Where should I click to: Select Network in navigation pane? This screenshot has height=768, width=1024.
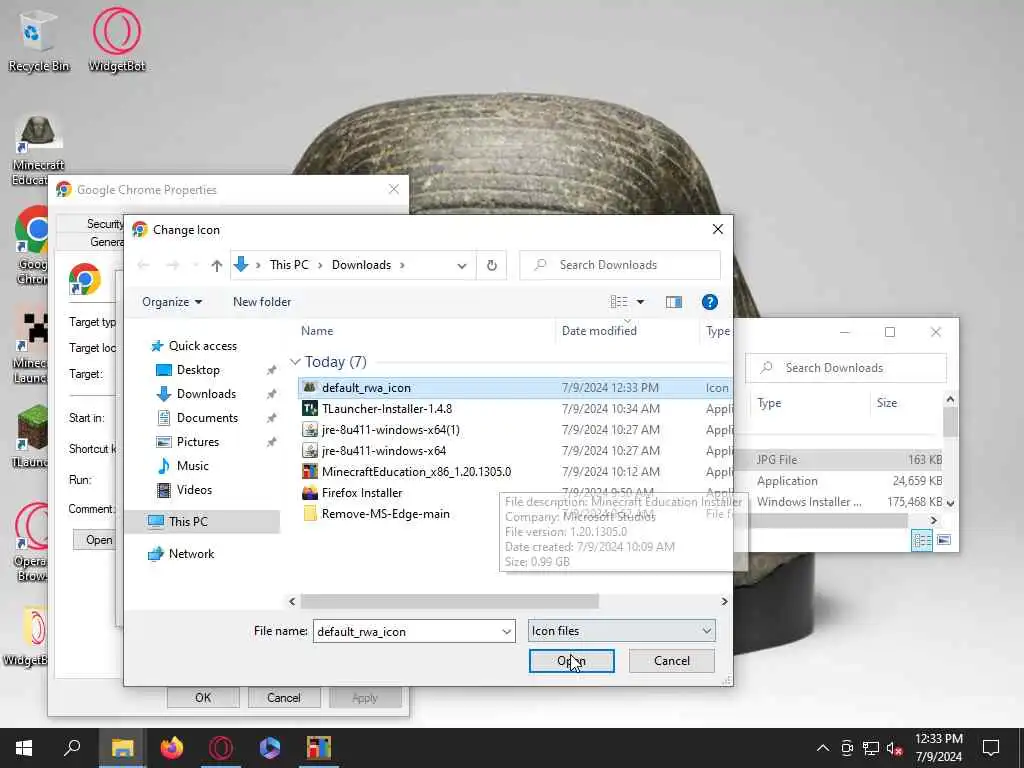(182, 554)
